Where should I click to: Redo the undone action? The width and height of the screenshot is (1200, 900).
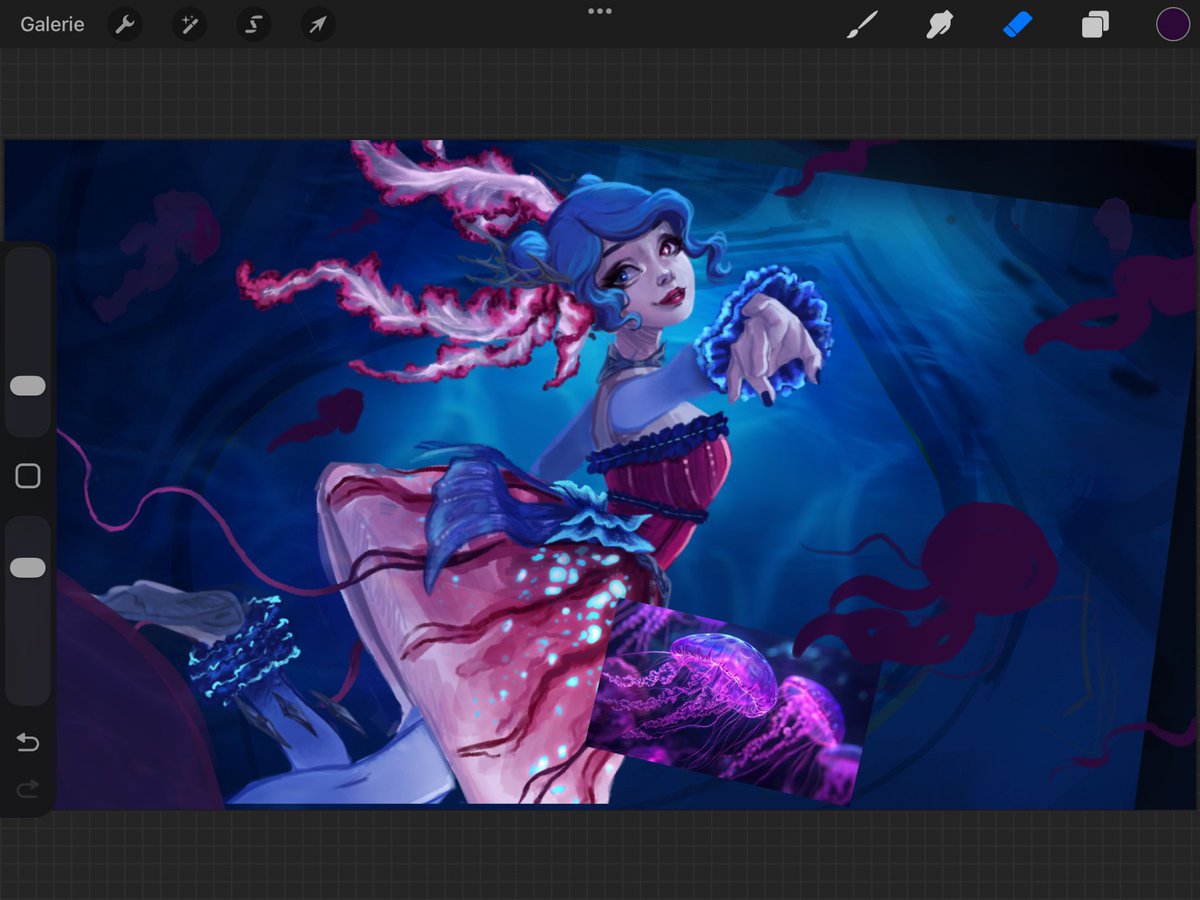coord(27,789)
